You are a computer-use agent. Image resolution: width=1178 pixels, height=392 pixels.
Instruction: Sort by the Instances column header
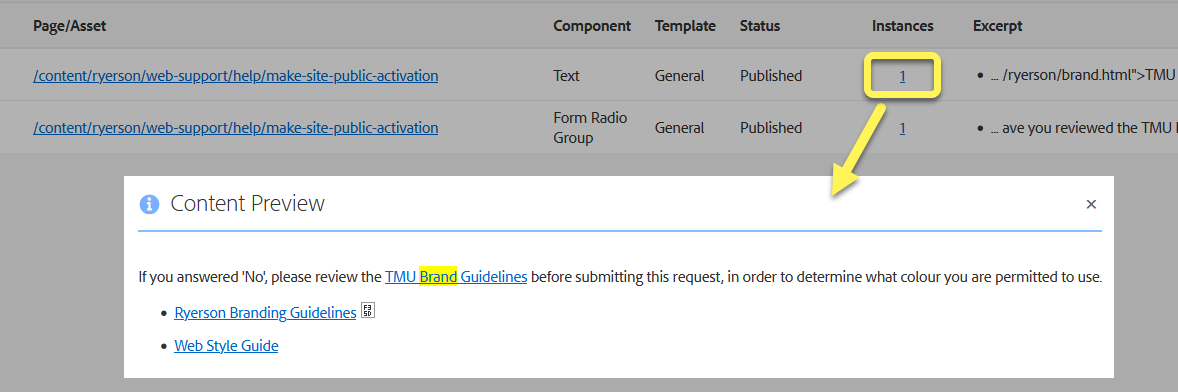coord(902,26)
